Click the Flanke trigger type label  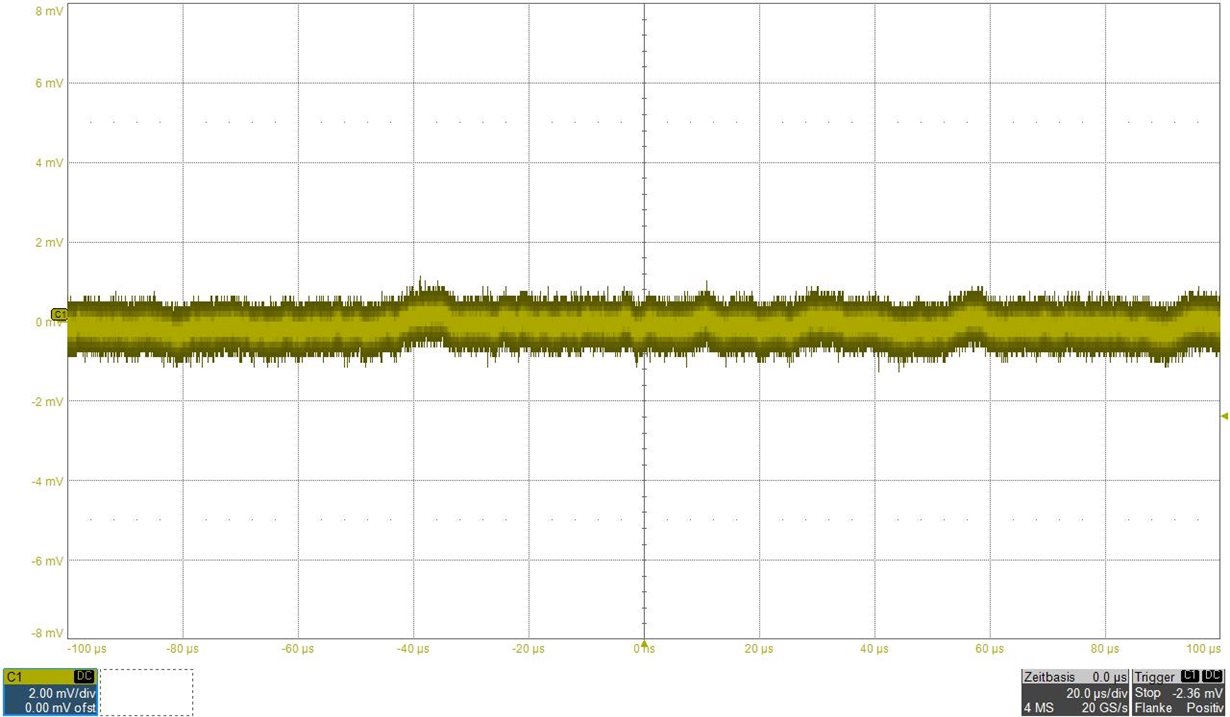(1153, 707)
